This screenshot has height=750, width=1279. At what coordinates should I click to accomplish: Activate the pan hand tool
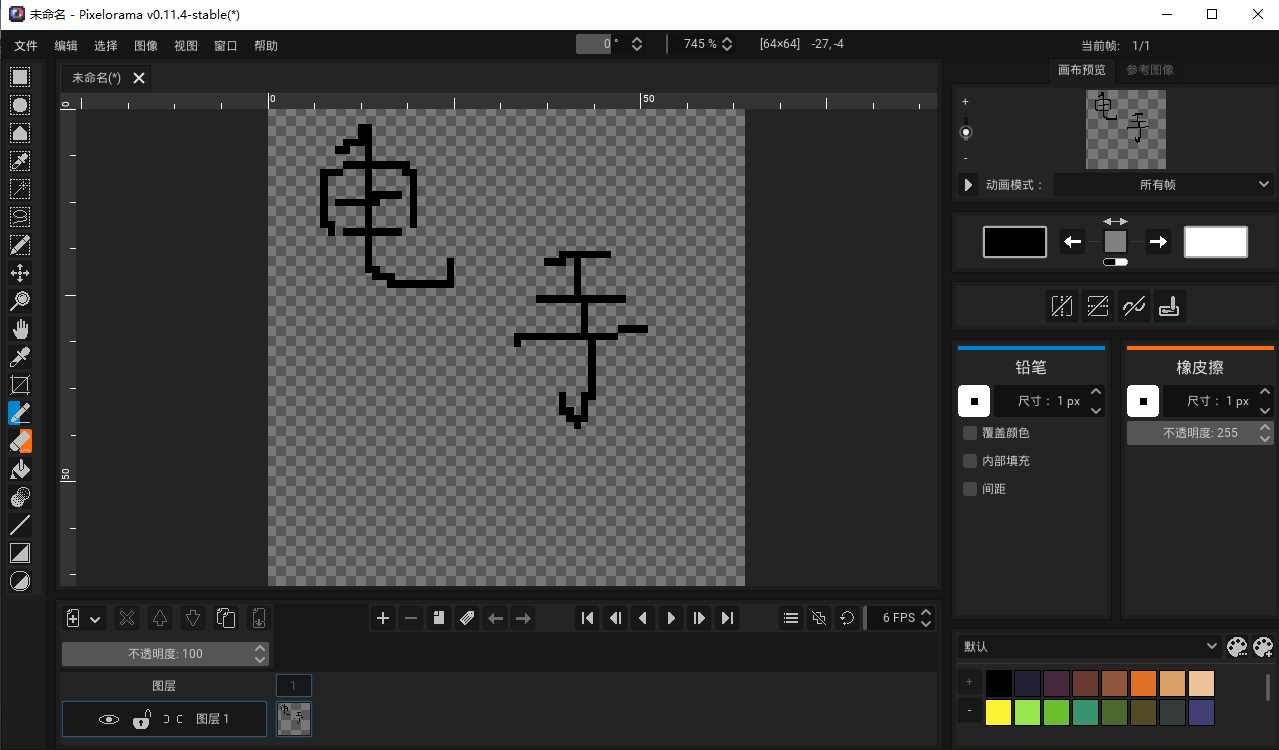[x=20, y=329]
